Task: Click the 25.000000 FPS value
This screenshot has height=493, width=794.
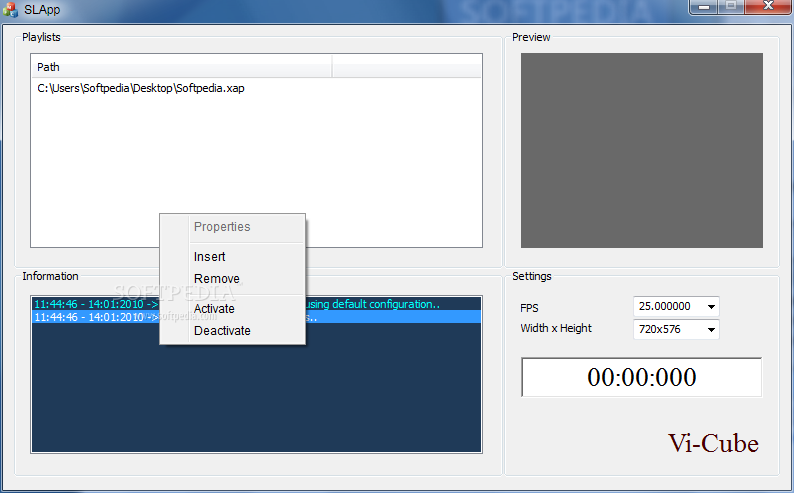Action: pyautogui.click(x=664, y=306)
